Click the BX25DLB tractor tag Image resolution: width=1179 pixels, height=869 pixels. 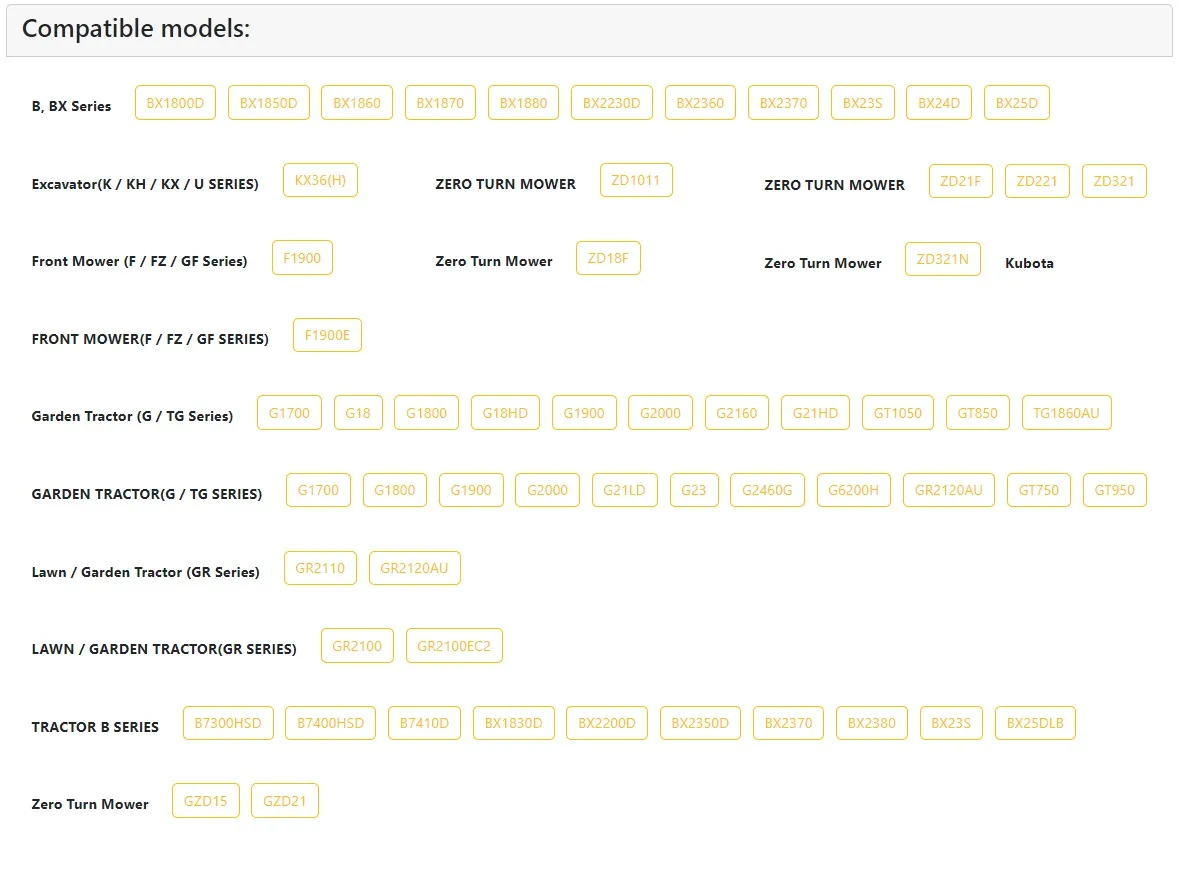1035,723
